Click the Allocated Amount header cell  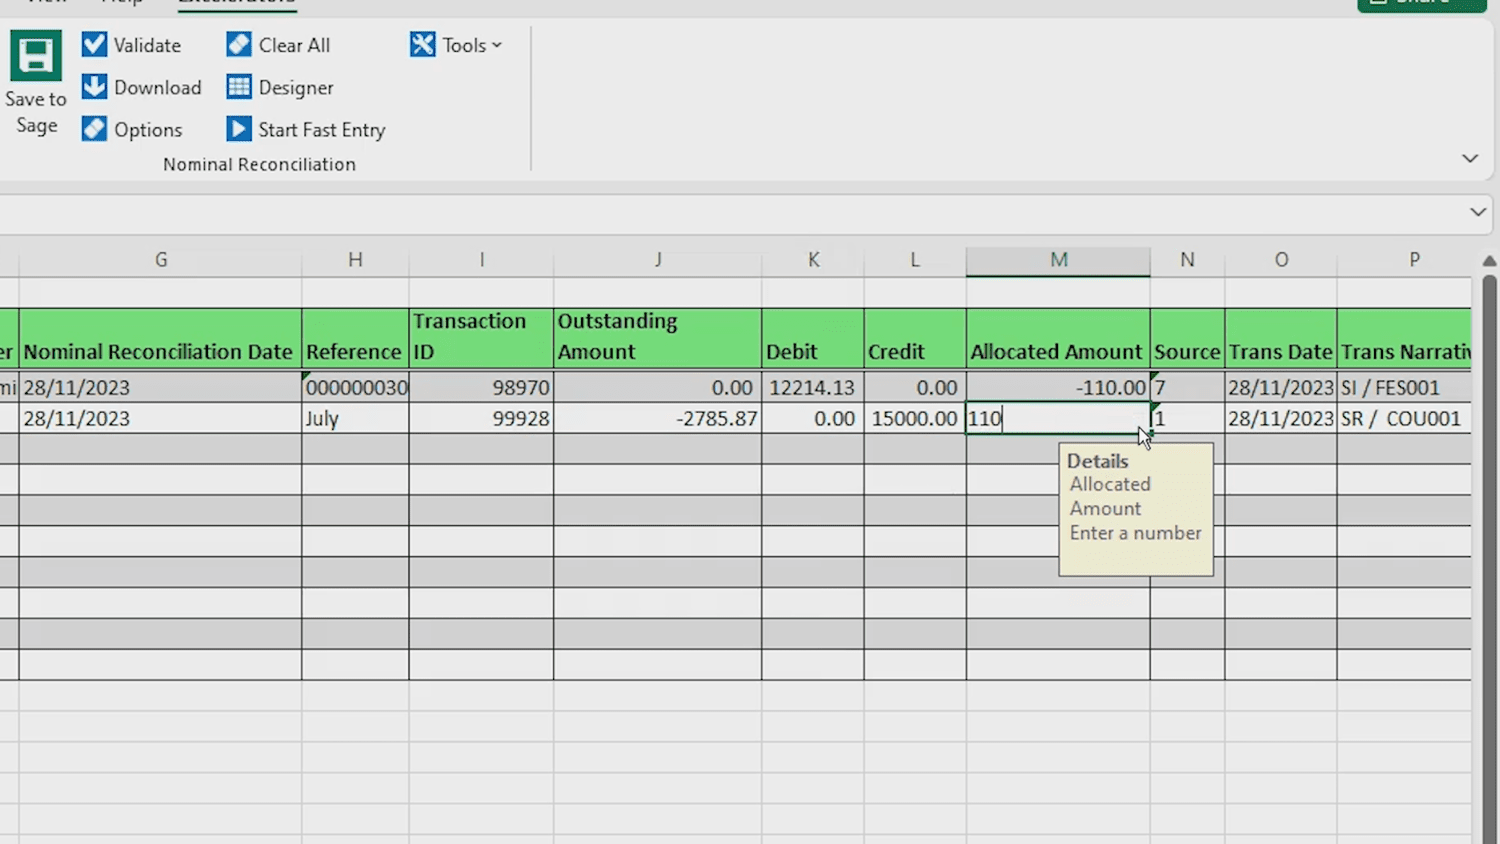tap(1058, 338)
